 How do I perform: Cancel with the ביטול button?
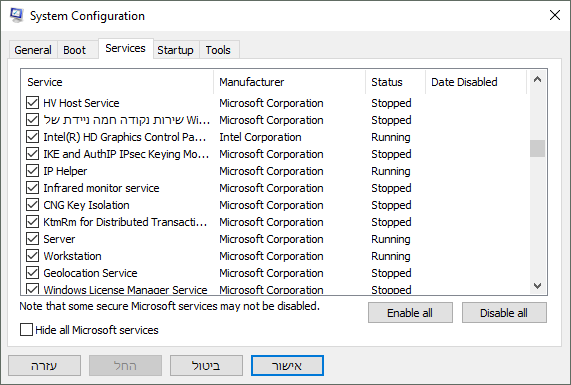pos(206,365)
